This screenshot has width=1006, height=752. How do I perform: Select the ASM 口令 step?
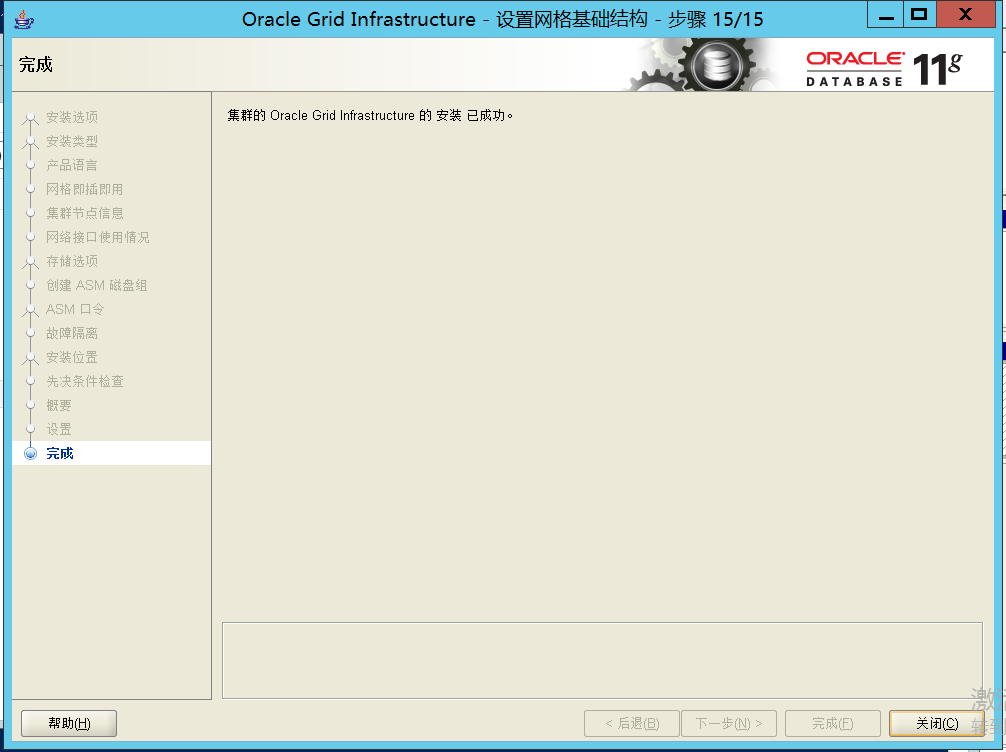coord(75,309)
